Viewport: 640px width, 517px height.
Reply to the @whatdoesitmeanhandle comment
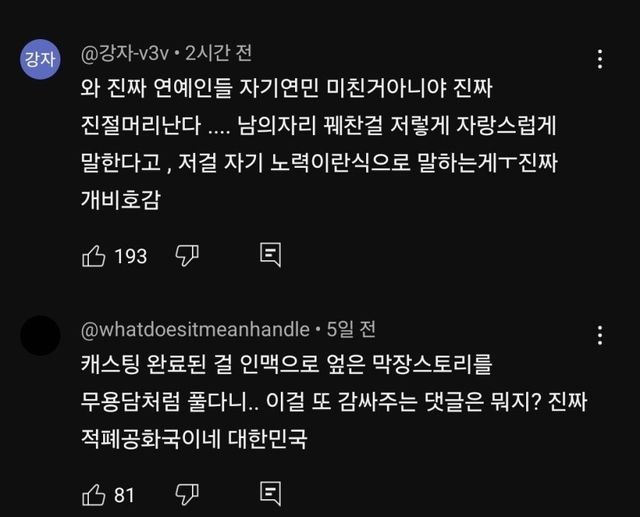269,493
